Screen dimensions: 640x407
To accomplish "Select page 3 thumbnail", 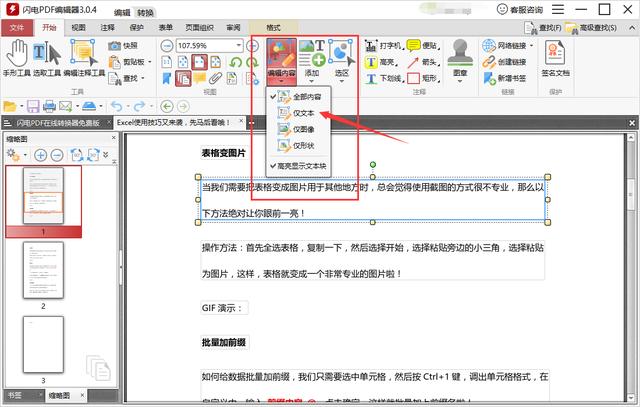I will [x=43, y=345].
